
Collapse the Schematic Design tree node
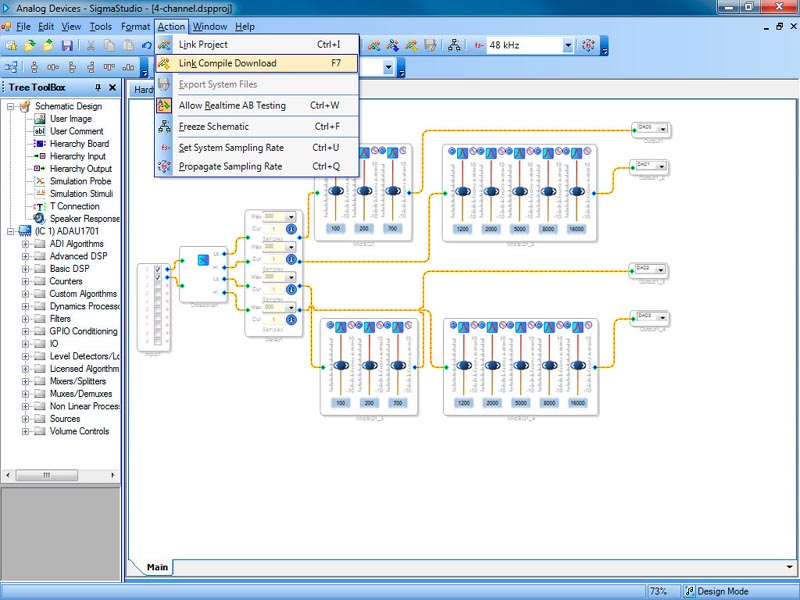tap(10, 107)
